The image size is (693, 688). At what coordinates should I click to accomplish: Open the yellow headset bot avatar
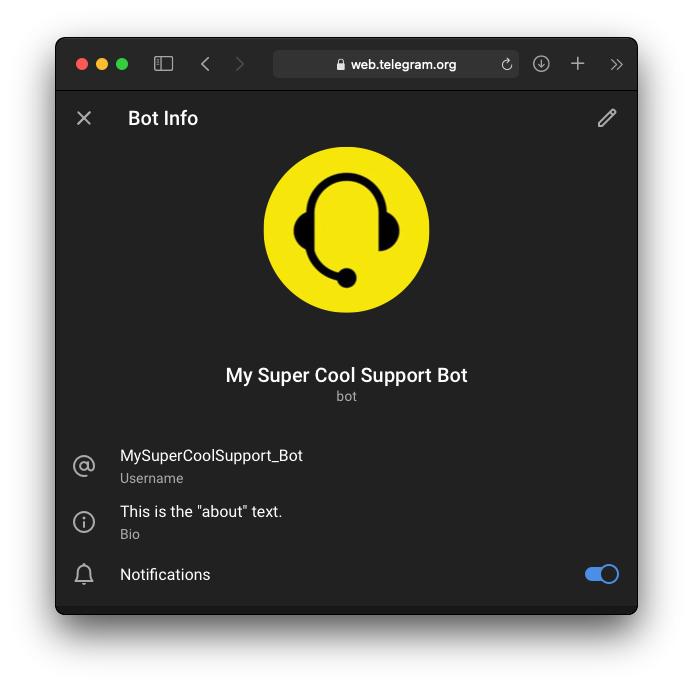[346, 230]
